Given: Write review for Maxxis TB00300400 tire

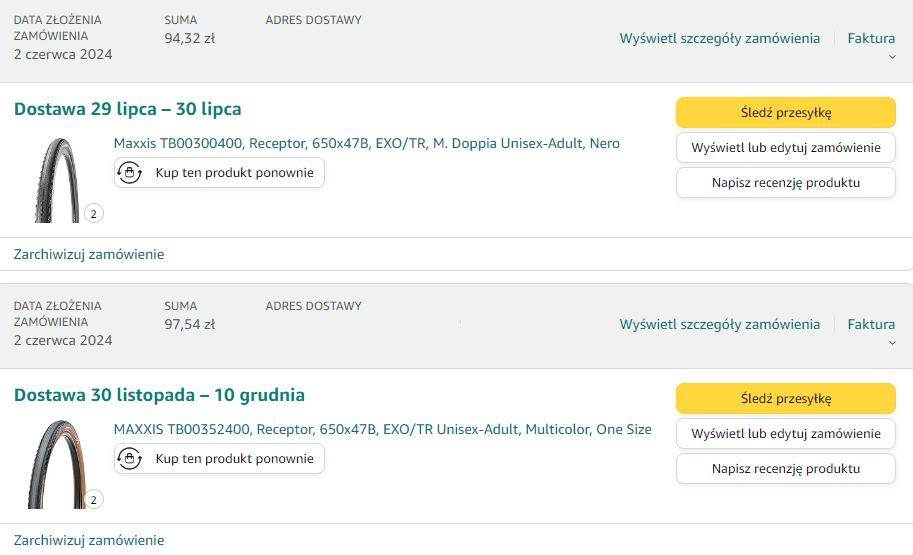Looking at the screenshot, I should [785, 183].
